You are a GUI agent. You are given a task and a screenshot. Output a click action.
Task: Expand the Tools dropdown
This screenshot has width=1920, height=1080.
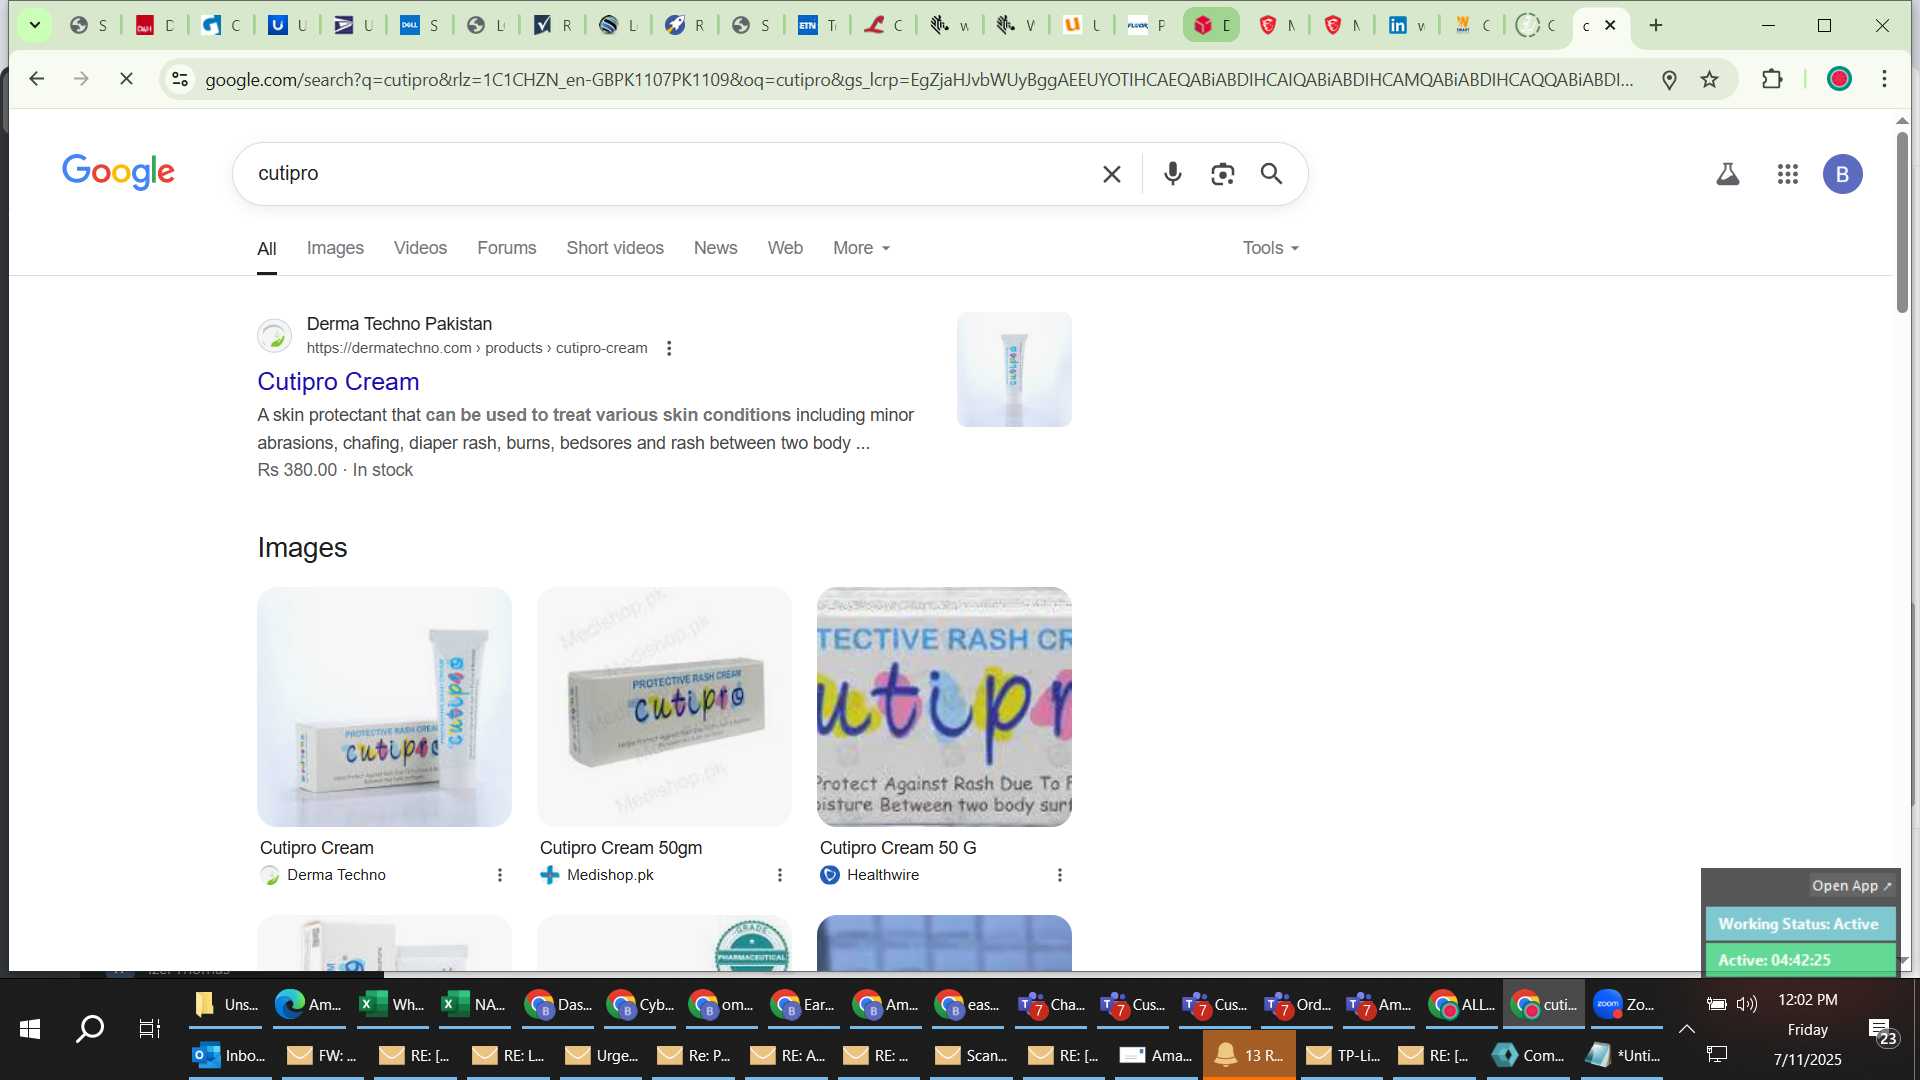point(1270,248)
